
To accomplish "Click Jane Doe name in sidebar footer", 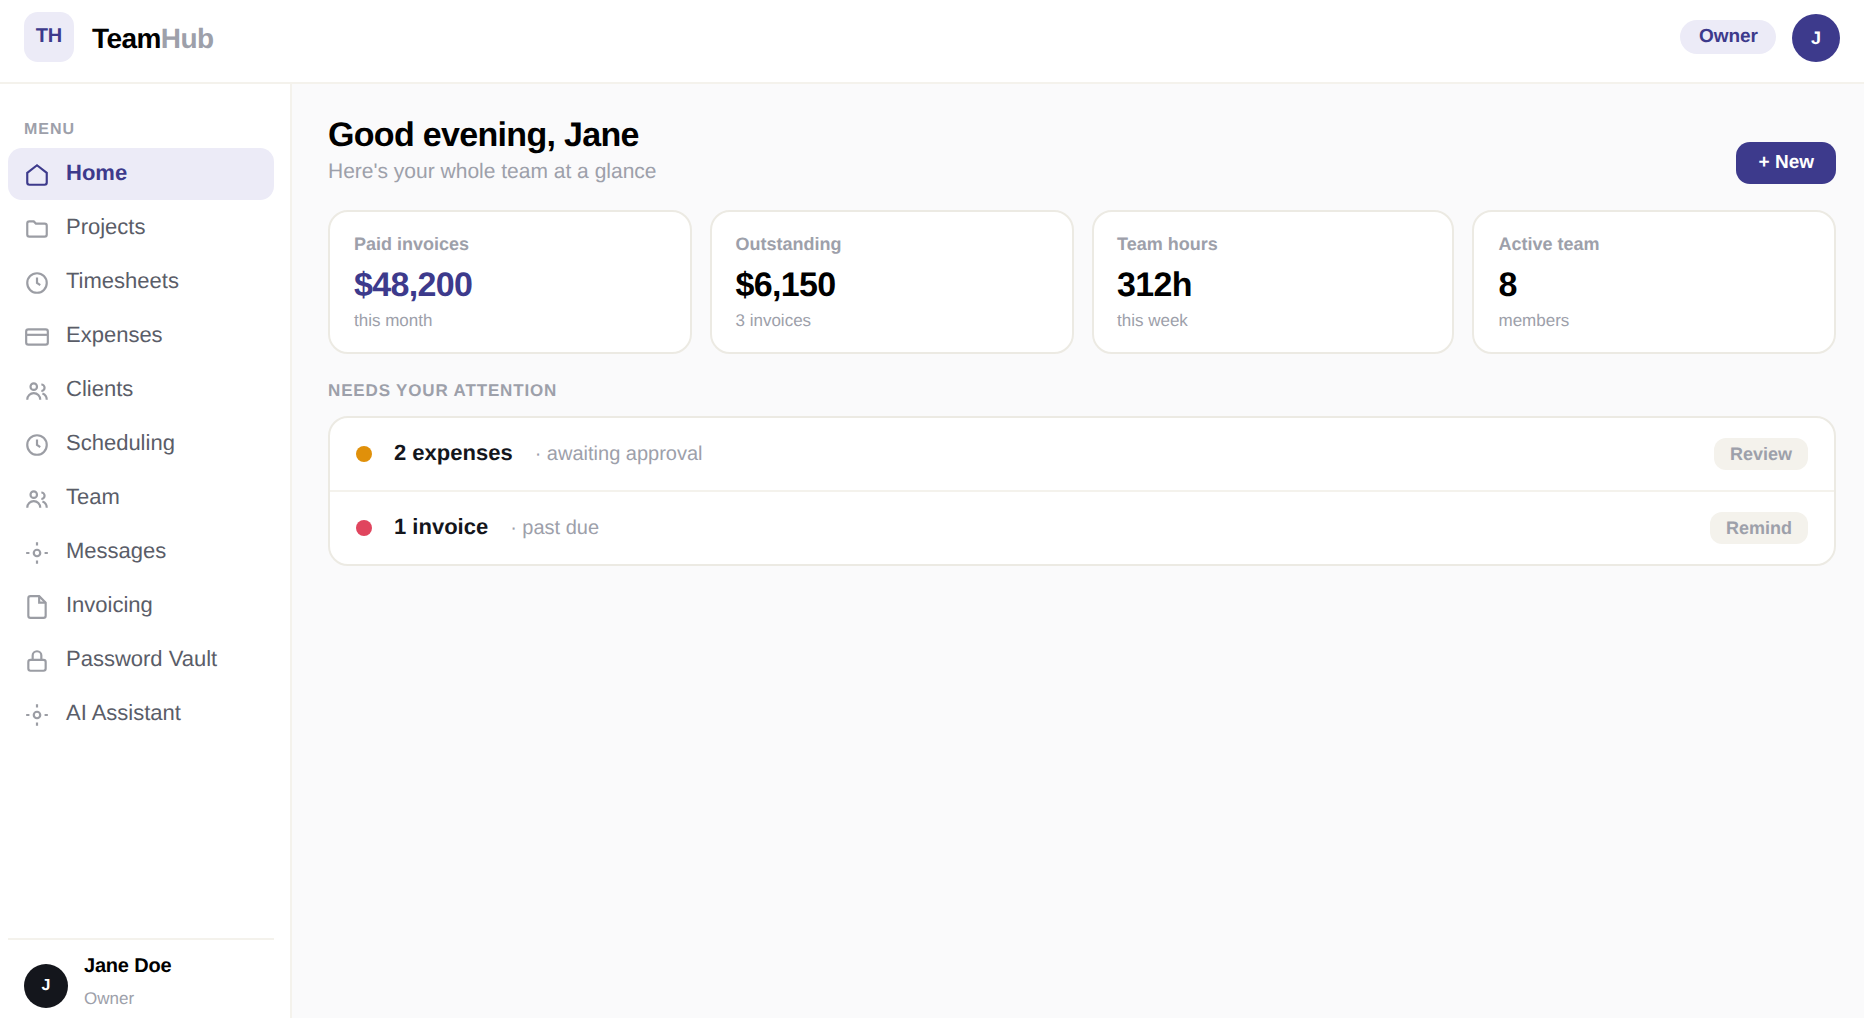I will [x=128, y=966].
